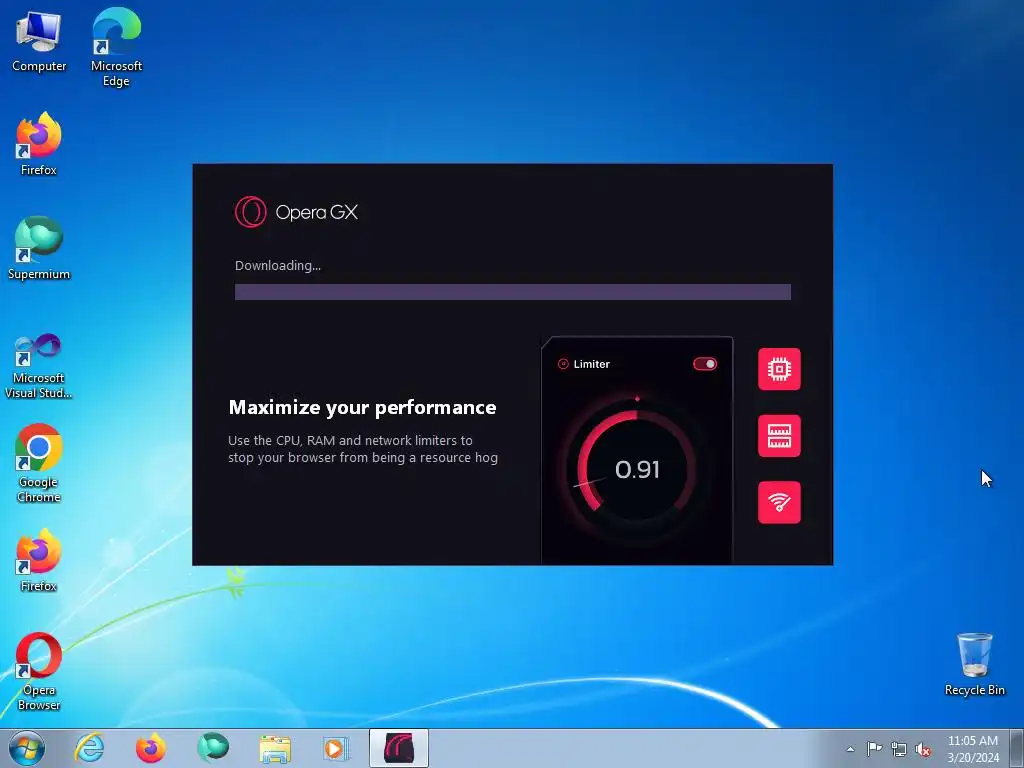Select the Google Chrome desktop shortcut
This screenshot has width=1024, height=768.
39,464
